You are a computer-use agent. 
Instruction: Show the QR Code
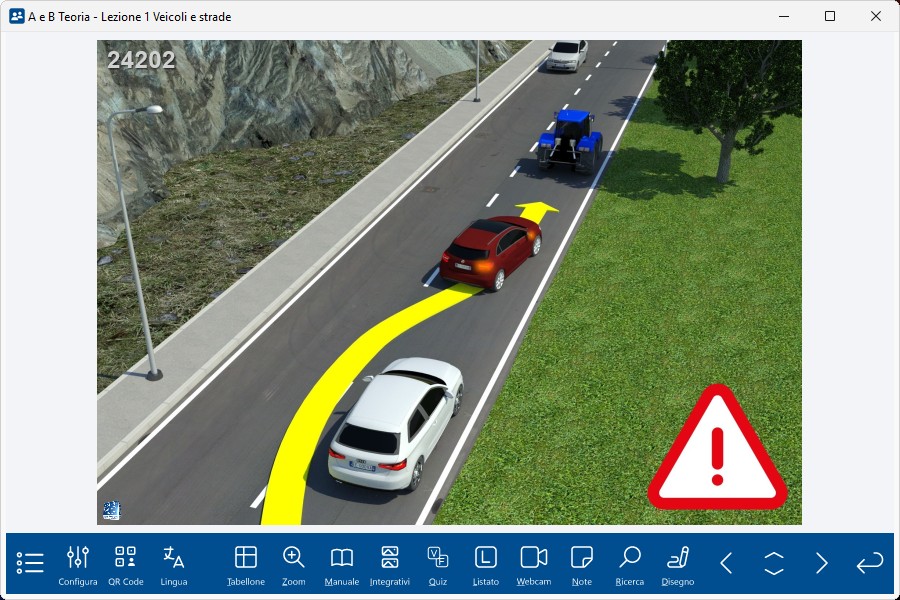coord(126,565)
